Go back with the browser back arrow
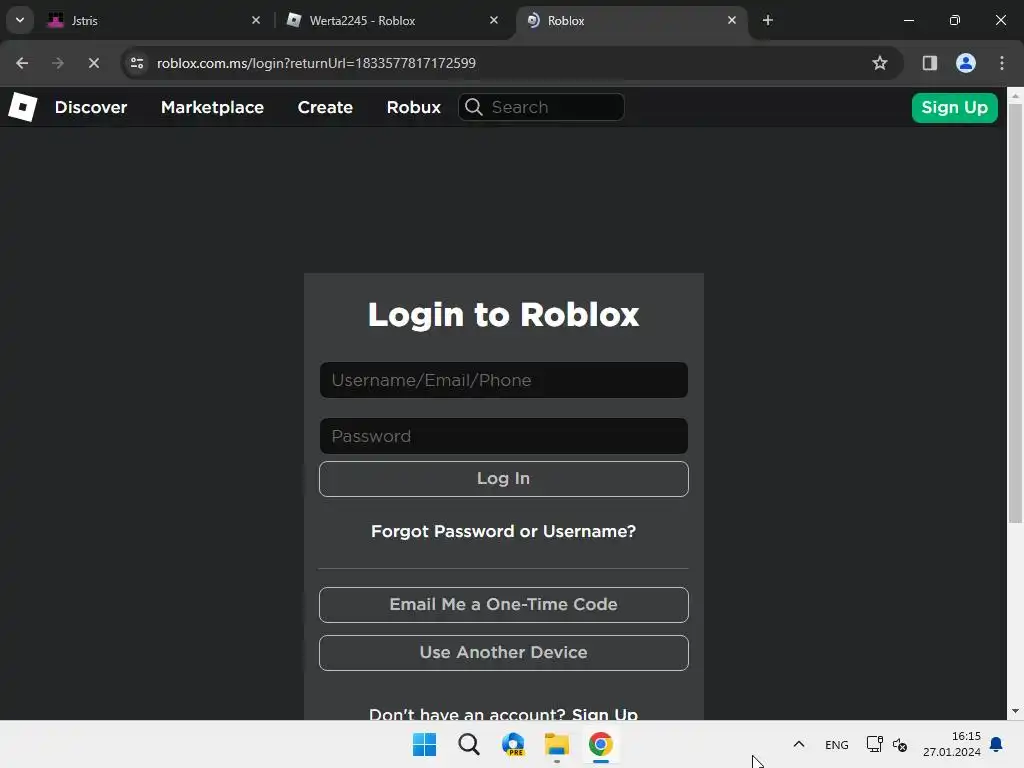This screenshot has width=1024, height=768. coord(22,63)
